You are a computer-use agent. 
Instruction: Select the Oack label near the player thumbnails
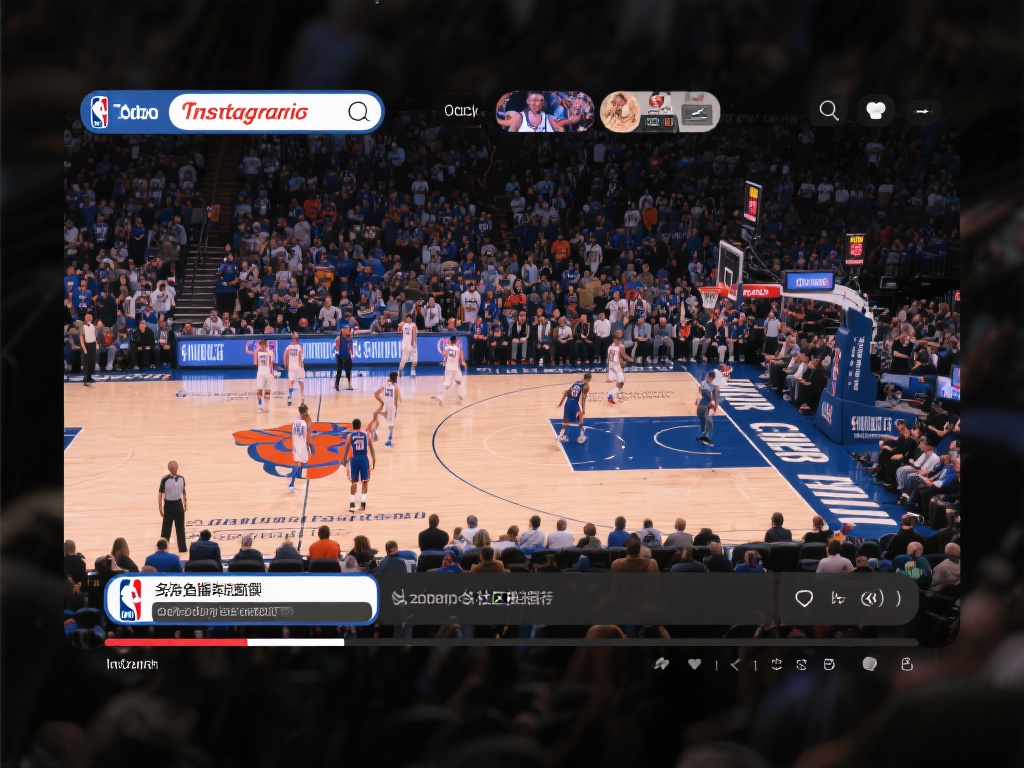(460, 113)
